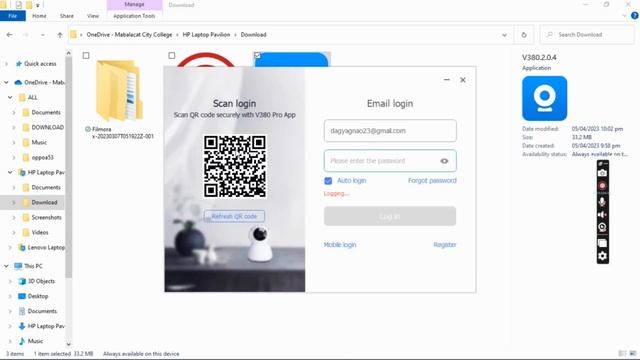Click the Log in button
This screenshot has width=640, height=360.
click(390, 216)
